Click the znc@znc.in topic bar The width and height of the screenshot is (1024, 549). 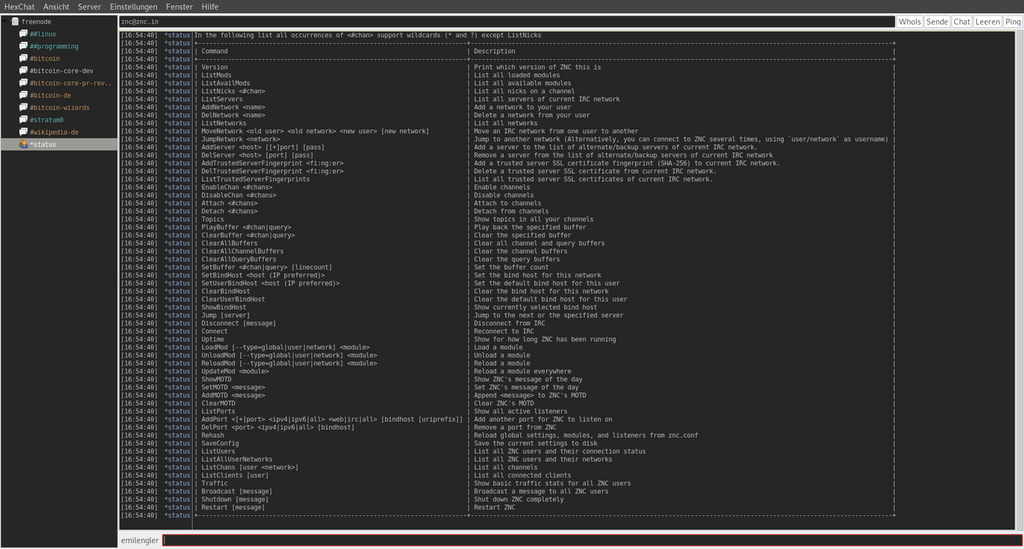coord(507,22)
